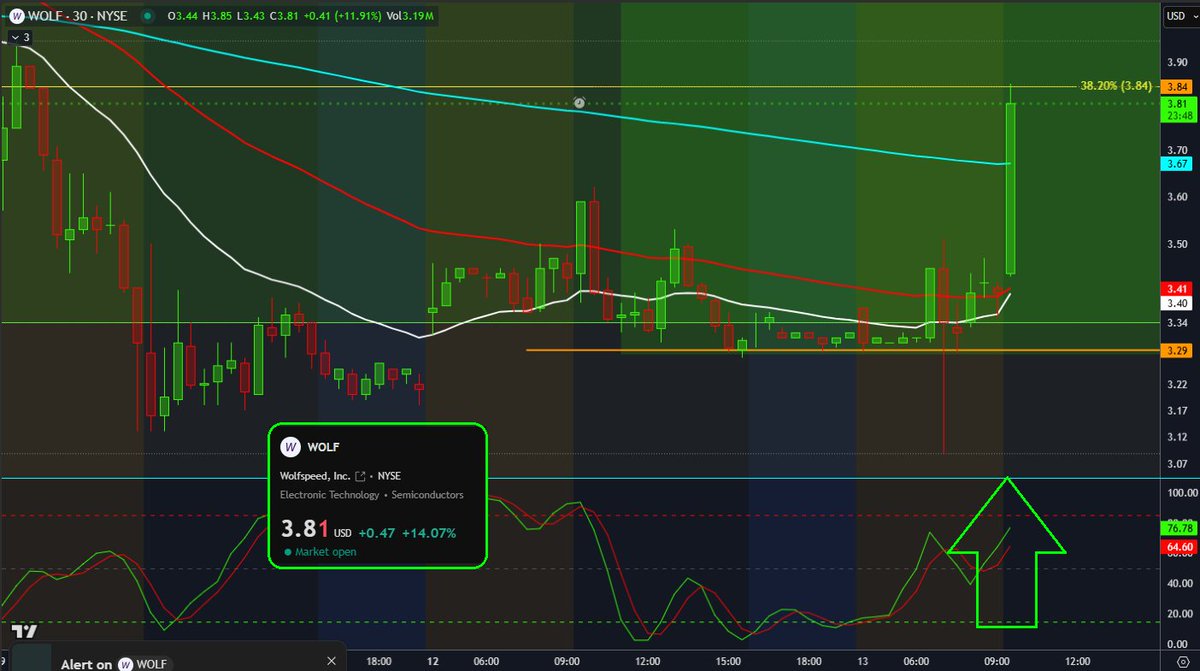Click the +14.07% change in symbol card
Viewport: 1200px width, 671px height.
429,533
